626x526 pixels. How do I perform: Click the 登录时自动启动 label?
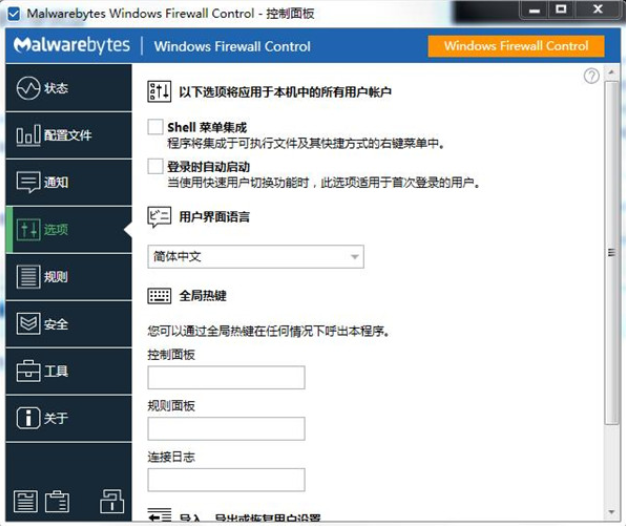208,166
